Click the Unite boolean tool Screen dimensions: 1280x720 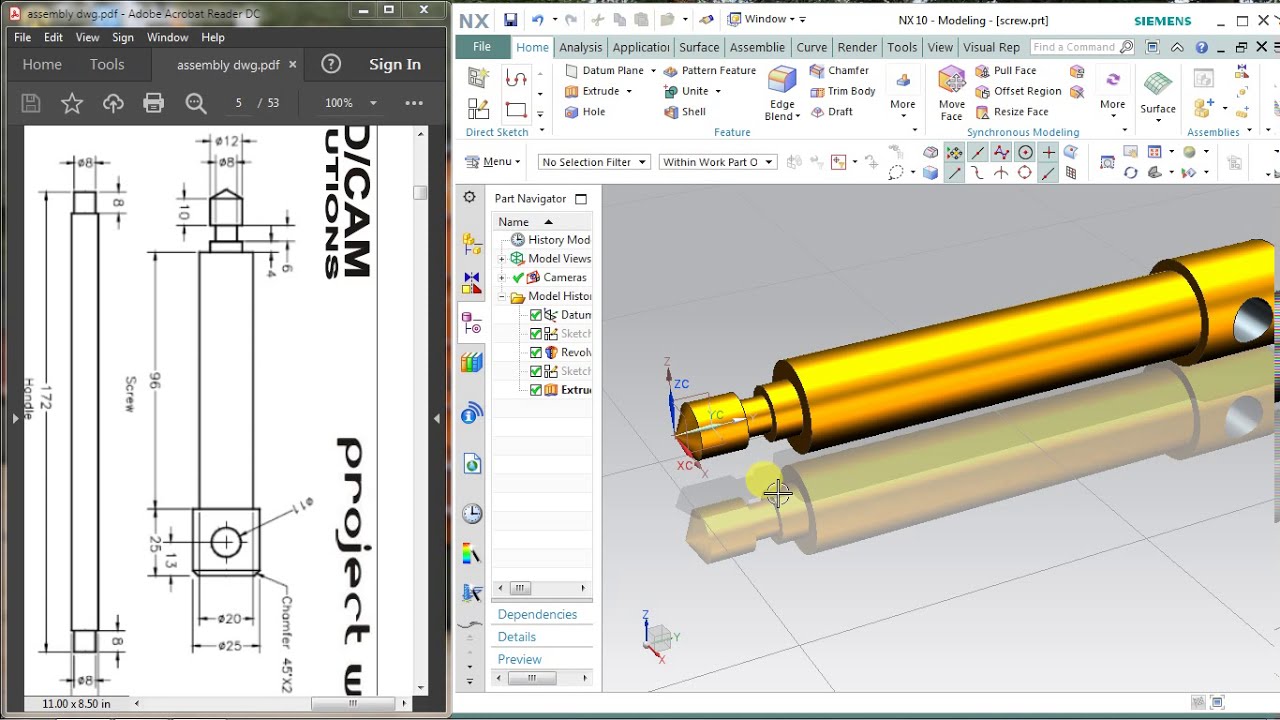tap(687, 91)
